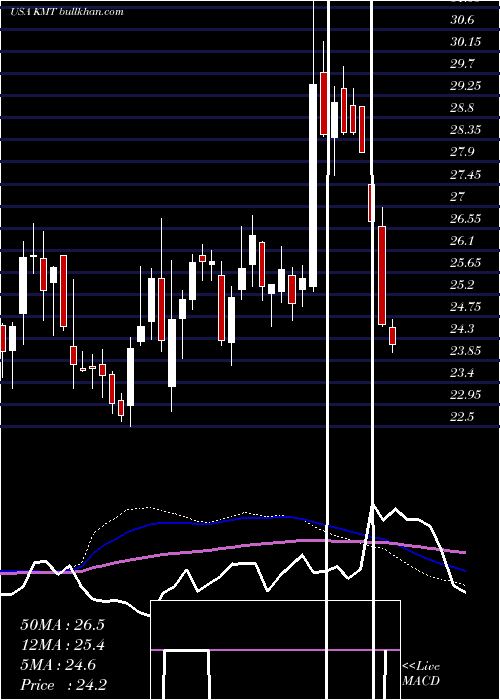Click the 'USA KMT bullkhan.com' chart title
The height and width of the screenshot is (700, 500).
[67, 12]
